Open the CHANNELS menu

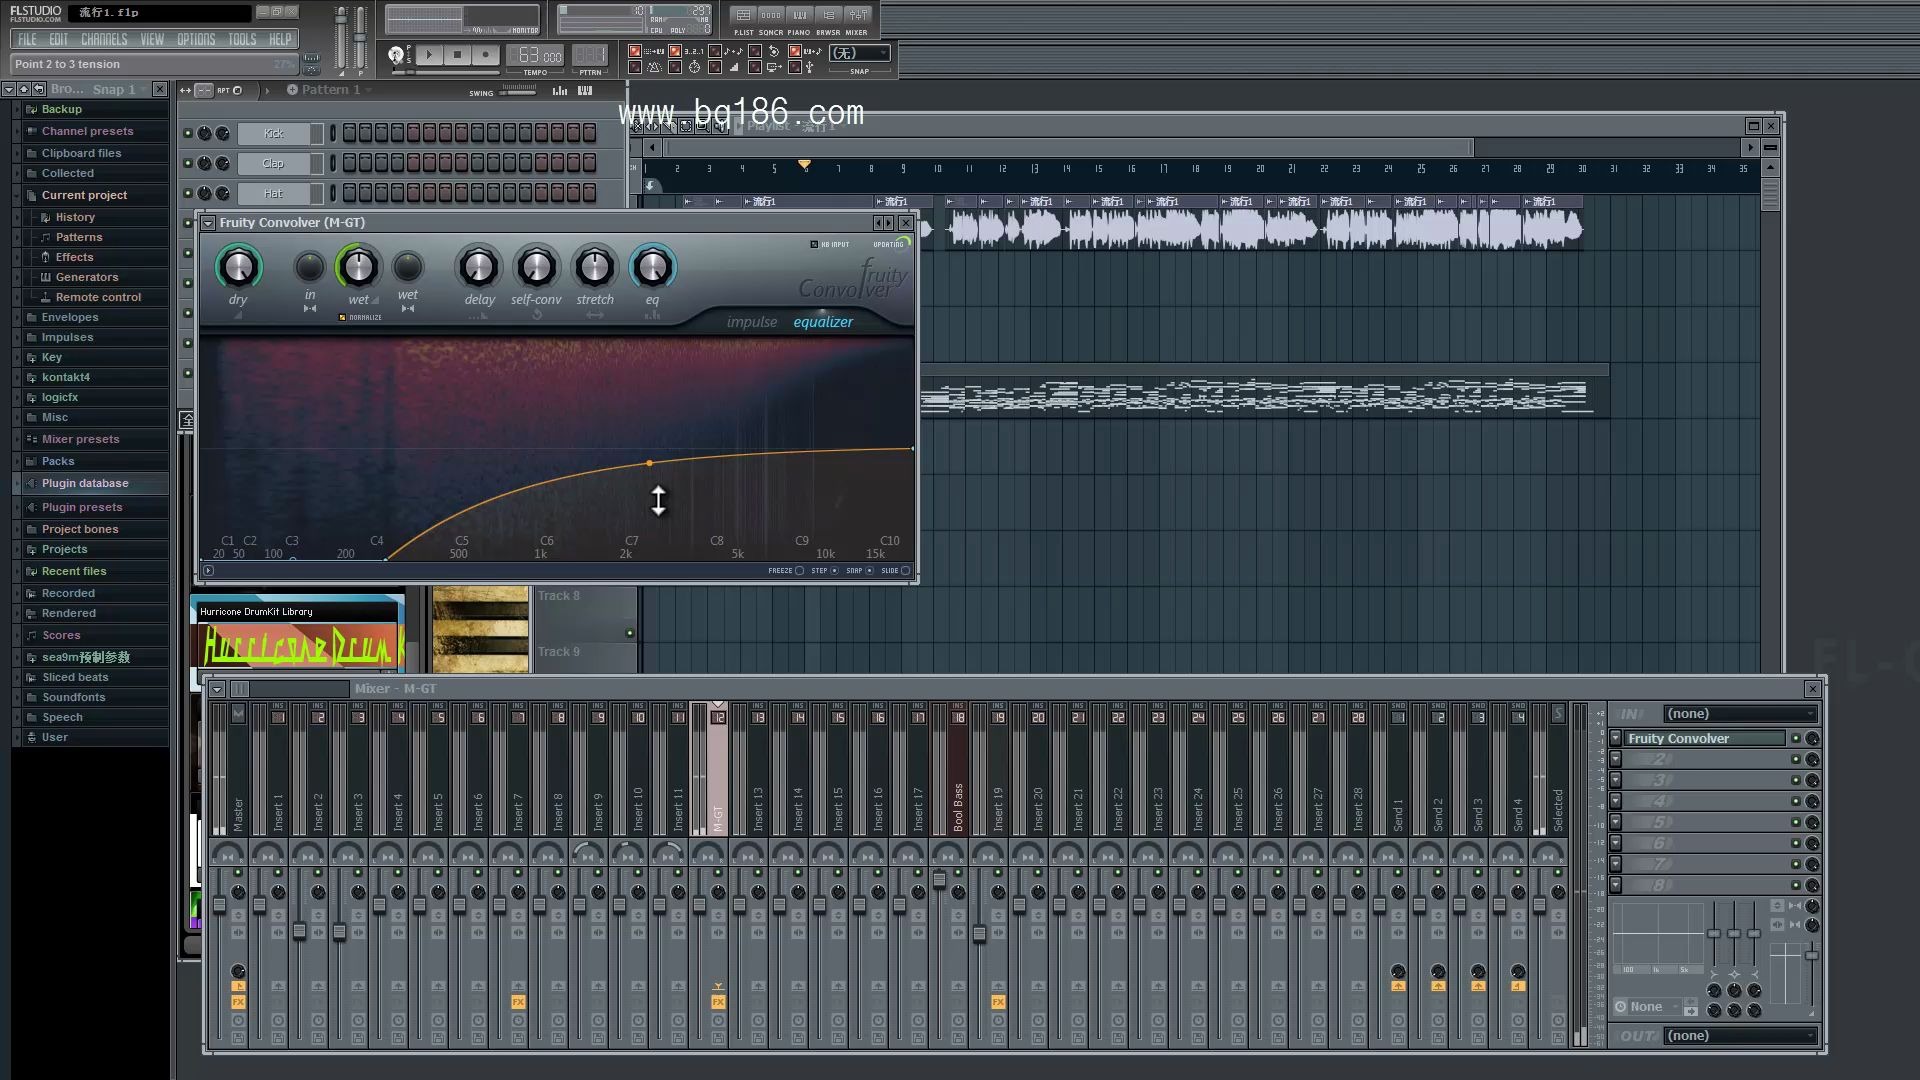pyautogui.click(x=104, y=40)
